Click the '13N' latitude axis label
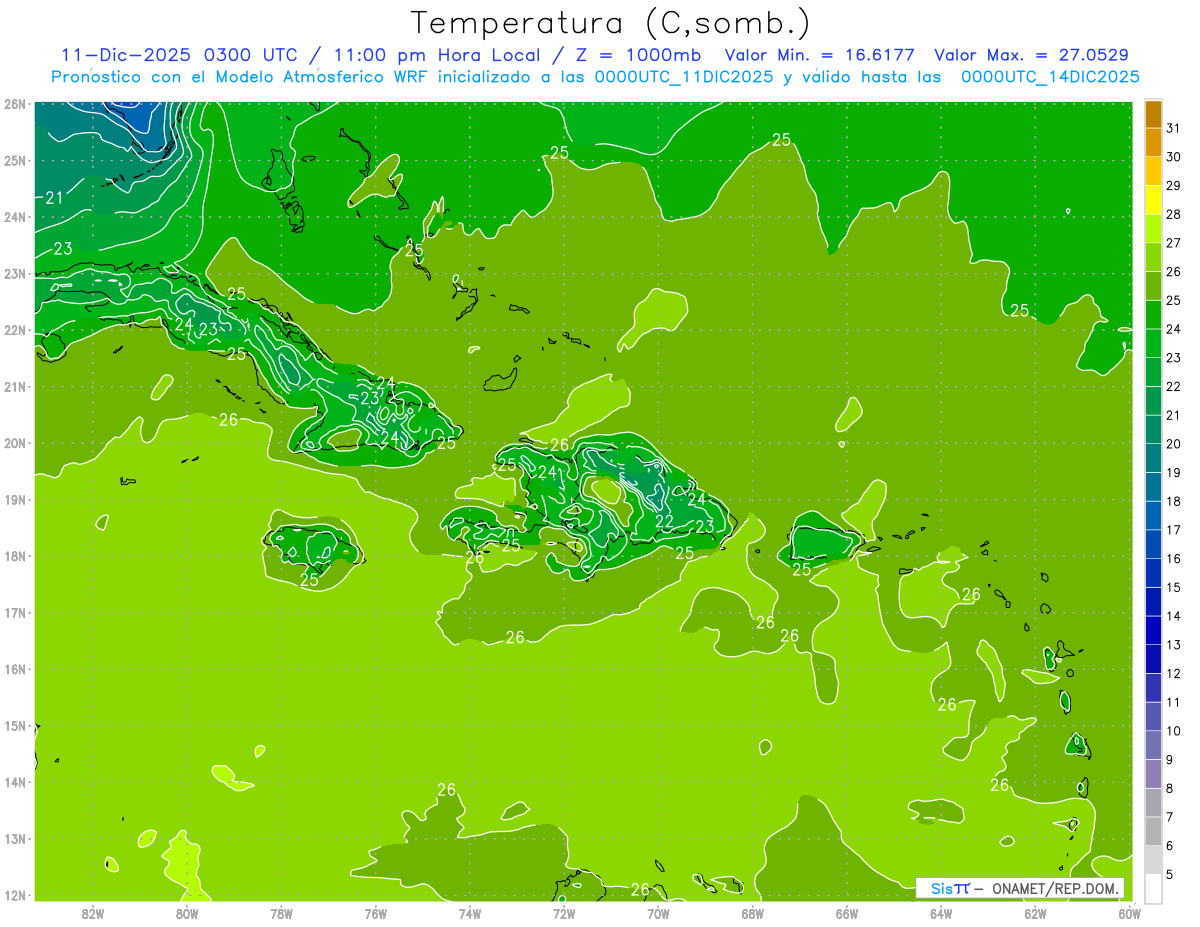This screenshot has height=927, width=1200. pos(15,838)
